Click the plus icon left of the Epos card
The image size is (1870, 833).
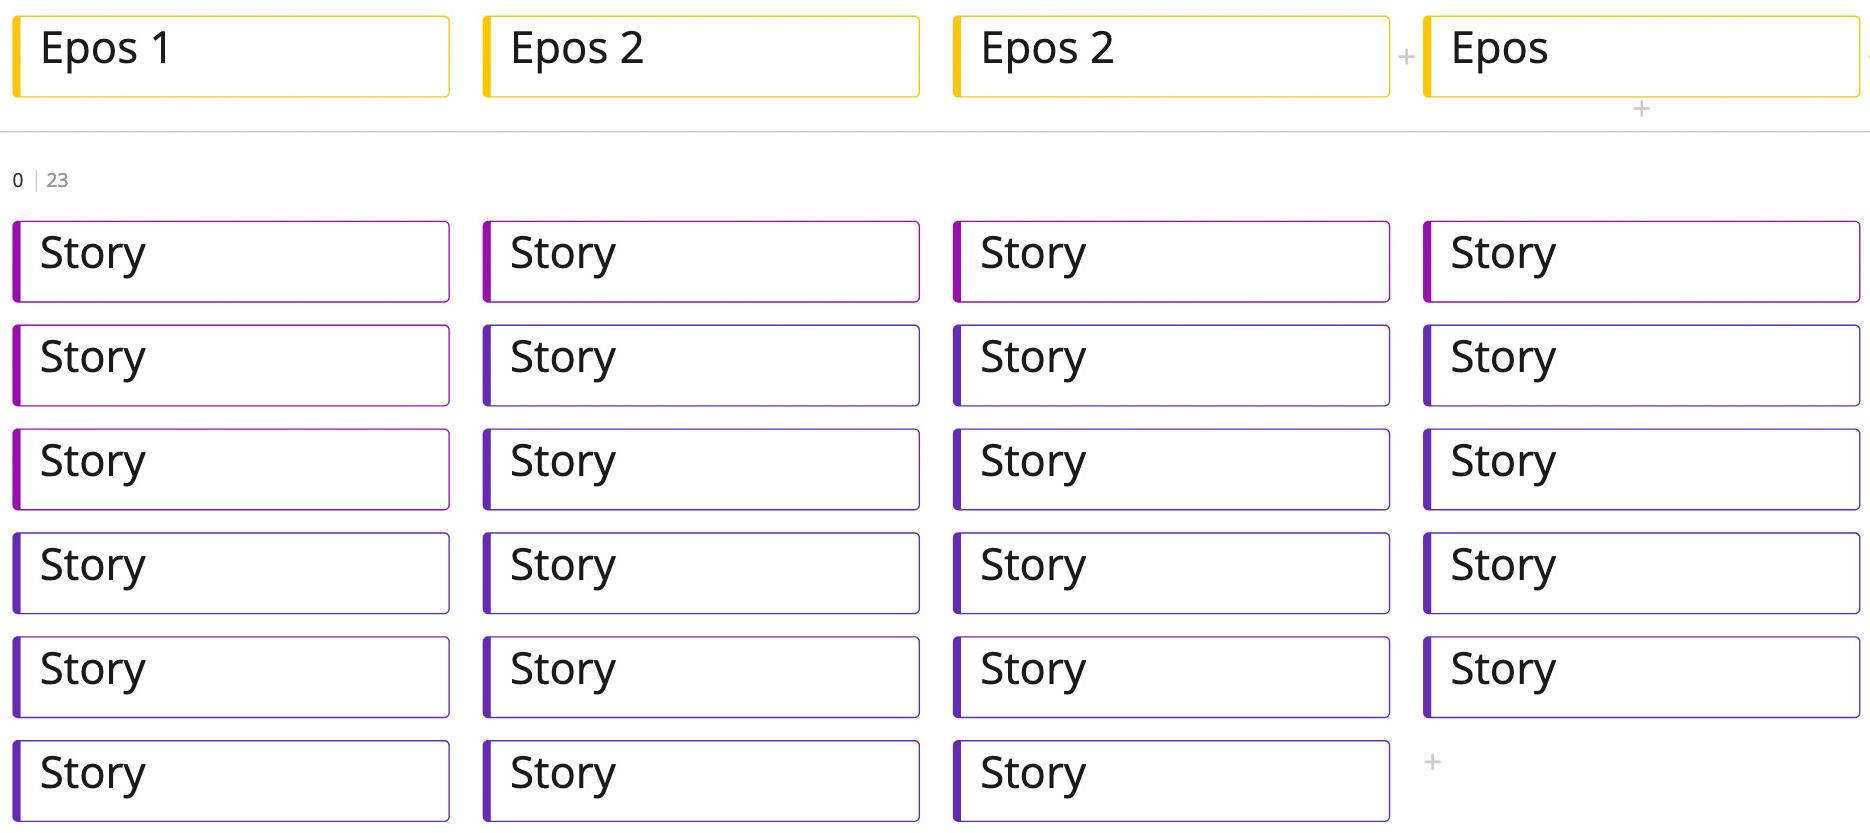(x=1406, y=57)
